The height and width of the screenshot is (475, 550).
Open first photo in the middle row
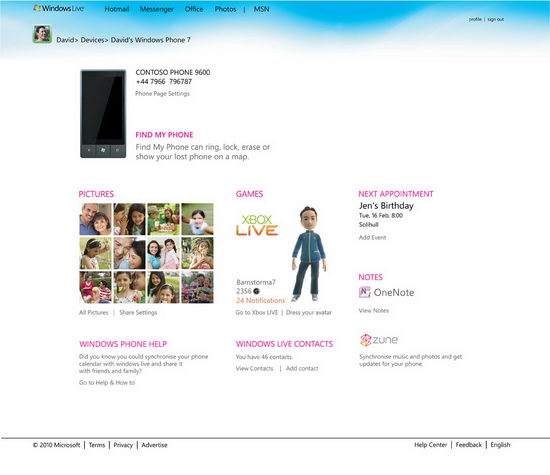click(95, 253)
